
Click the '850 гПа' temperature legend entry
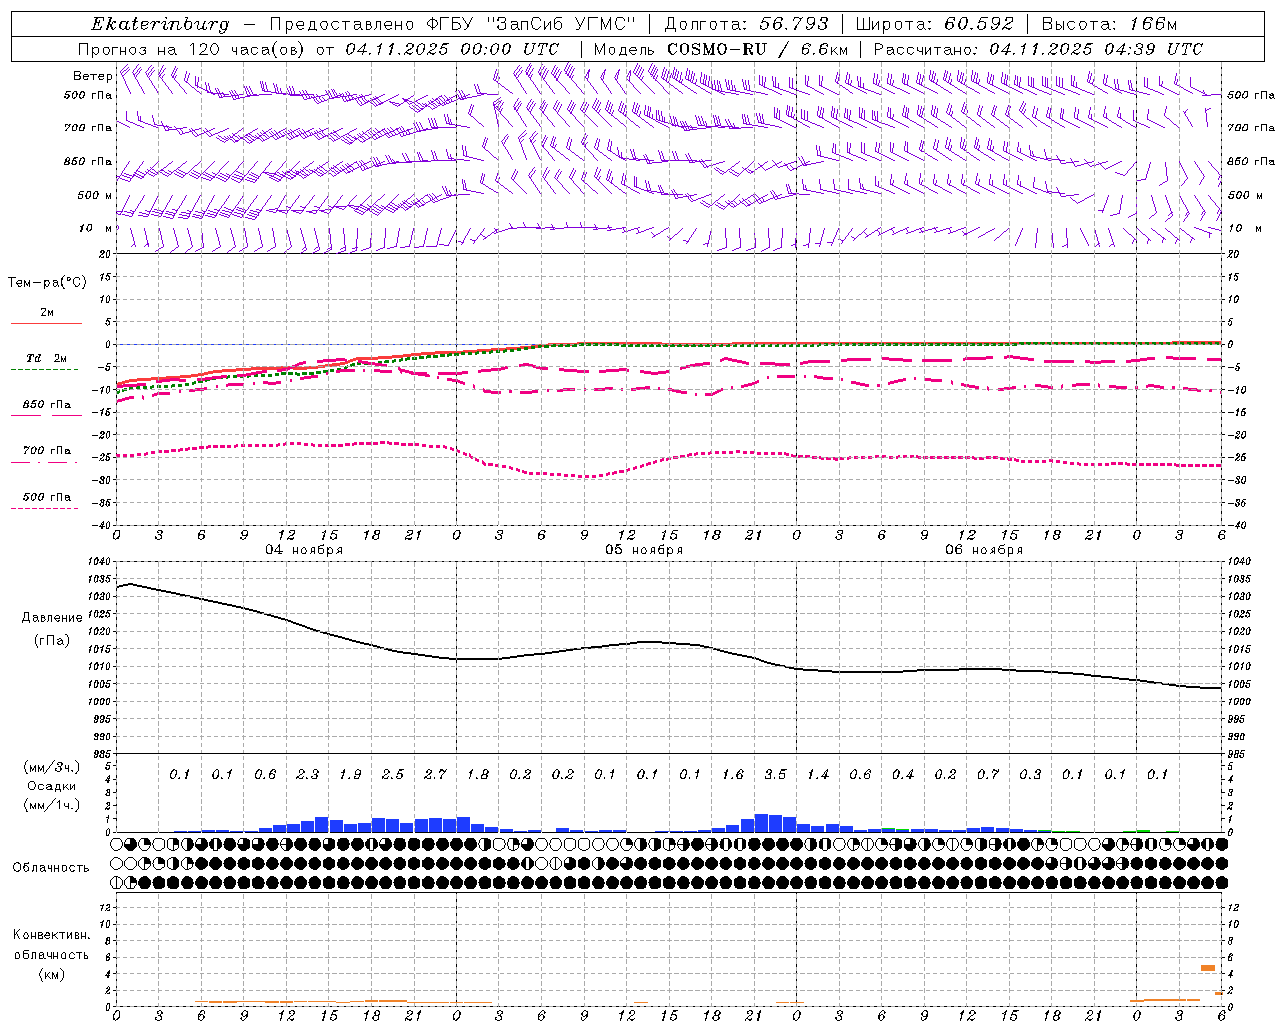coord(46,405)
